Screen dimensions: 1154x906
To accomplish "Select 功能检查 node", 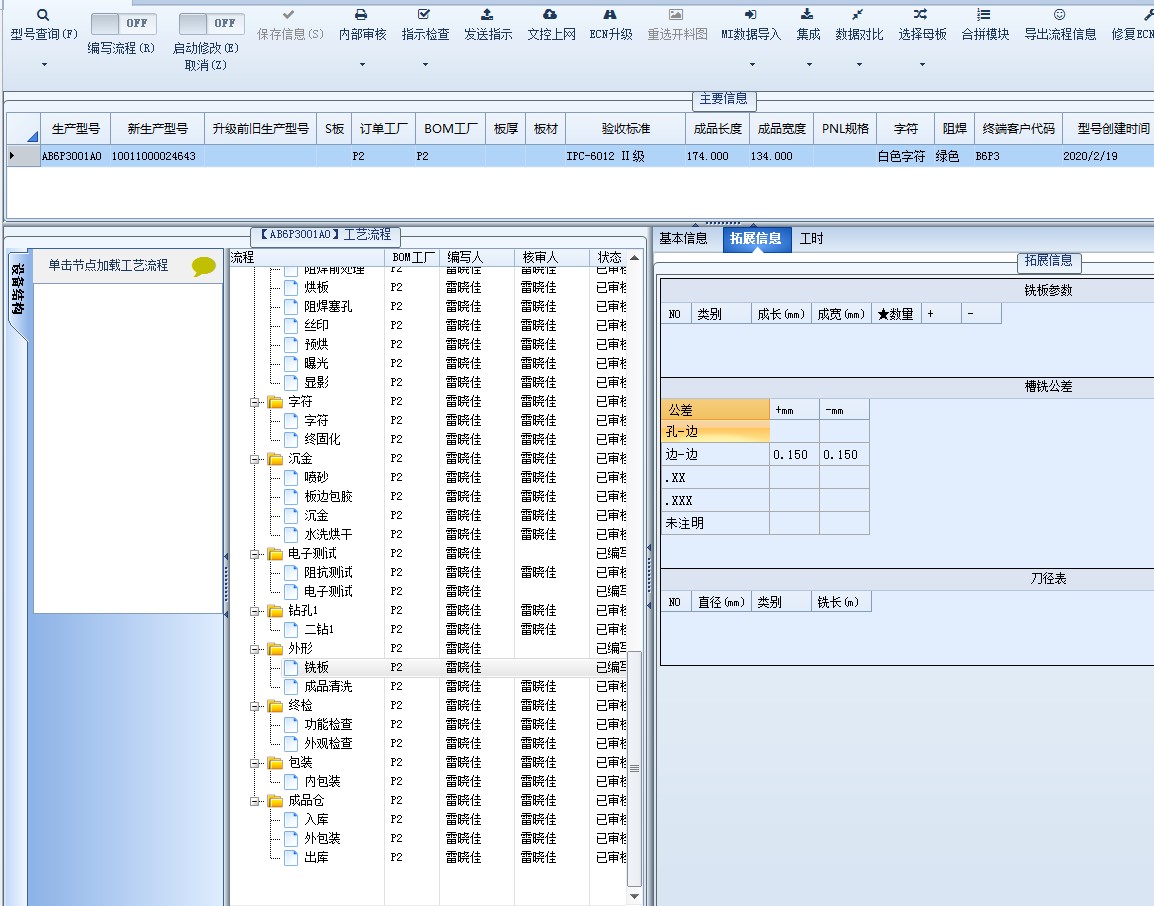I will coord(328,725).
